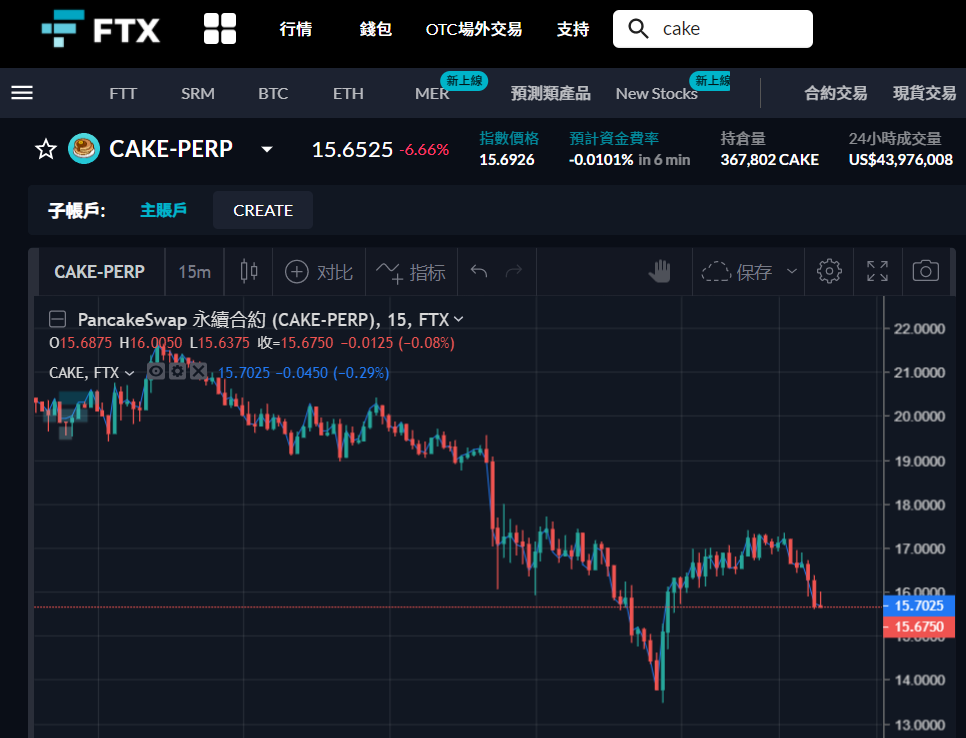
Task: Take a chart snapshot with camera icon
Action: 925,271
